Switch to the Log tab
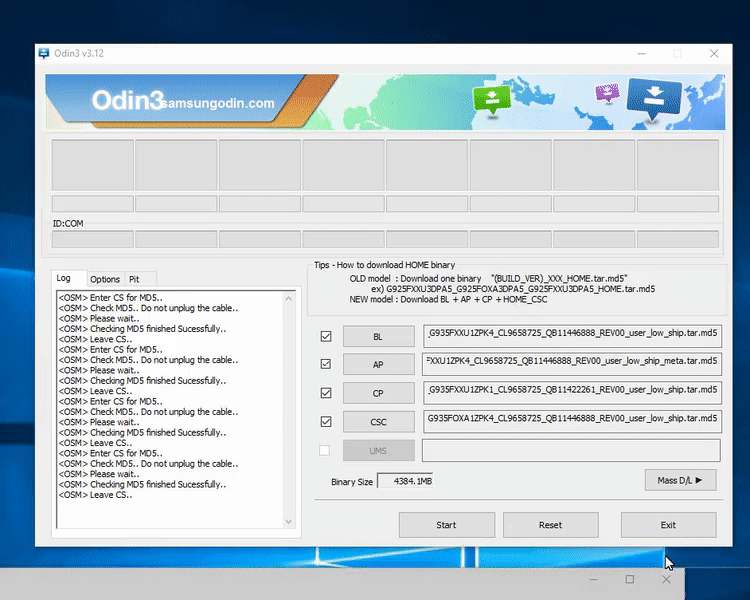This screenshot has height=600, width=750. [x=64, y=278]
